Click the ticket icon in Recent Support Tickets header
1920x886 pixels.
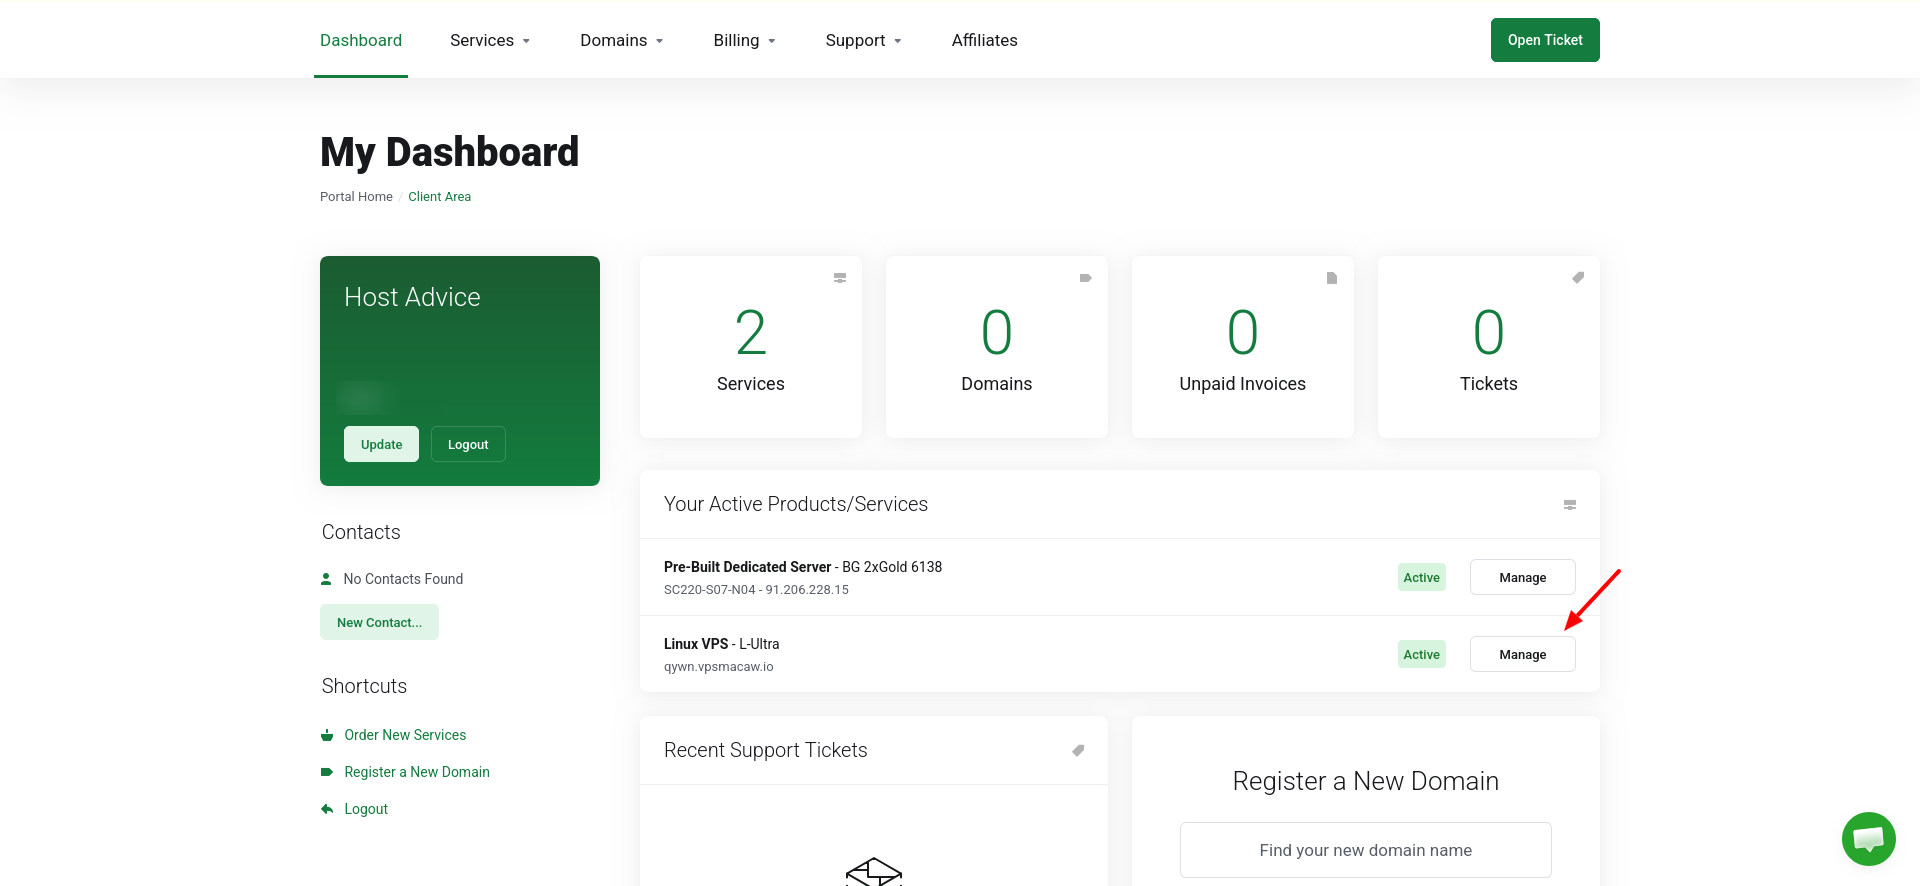pos(1078,750)
